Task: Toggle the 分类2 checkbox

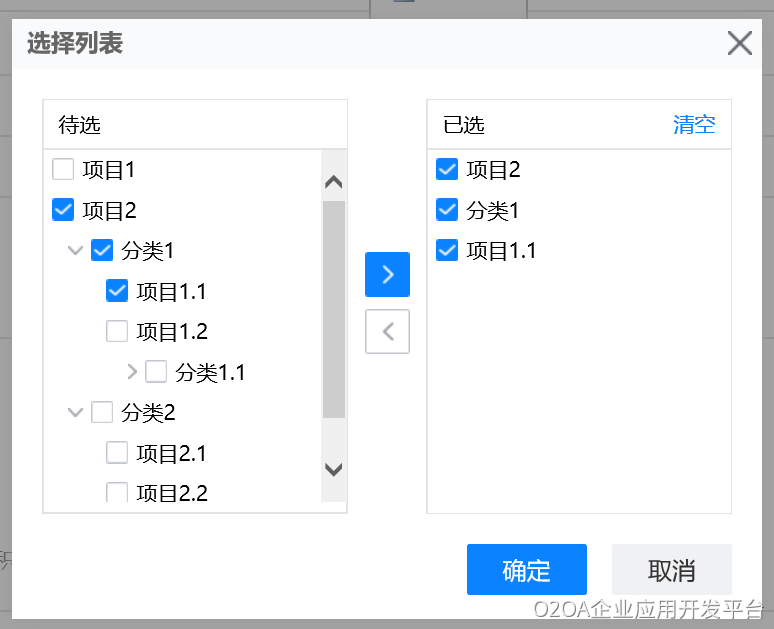Action: click(x=102, y=412)
